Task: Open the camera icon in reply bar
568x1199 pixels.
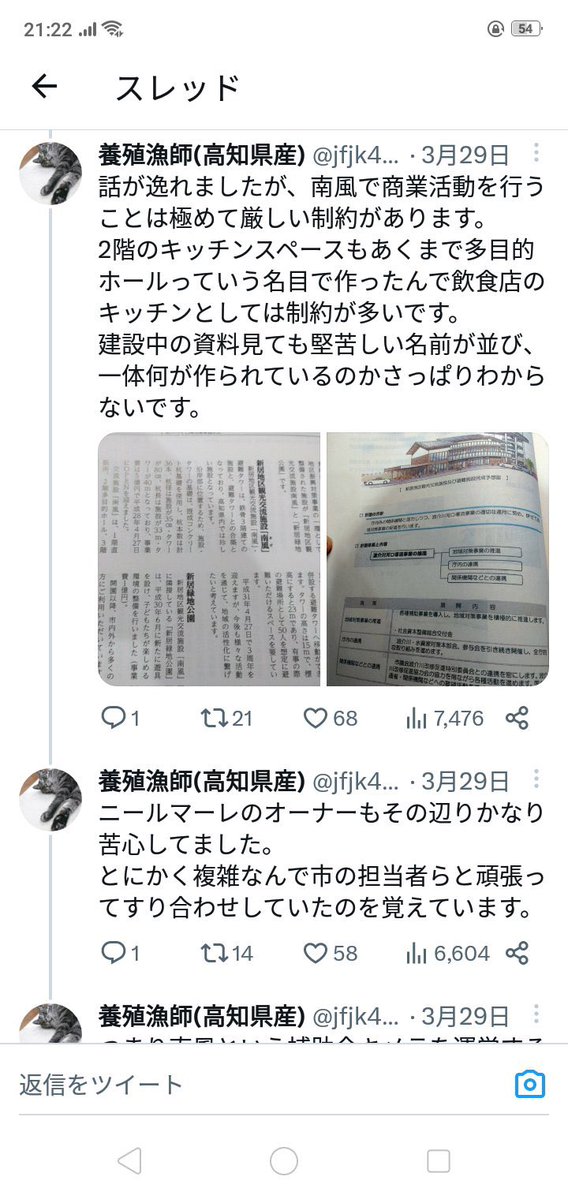Action: click(529, 1084)
